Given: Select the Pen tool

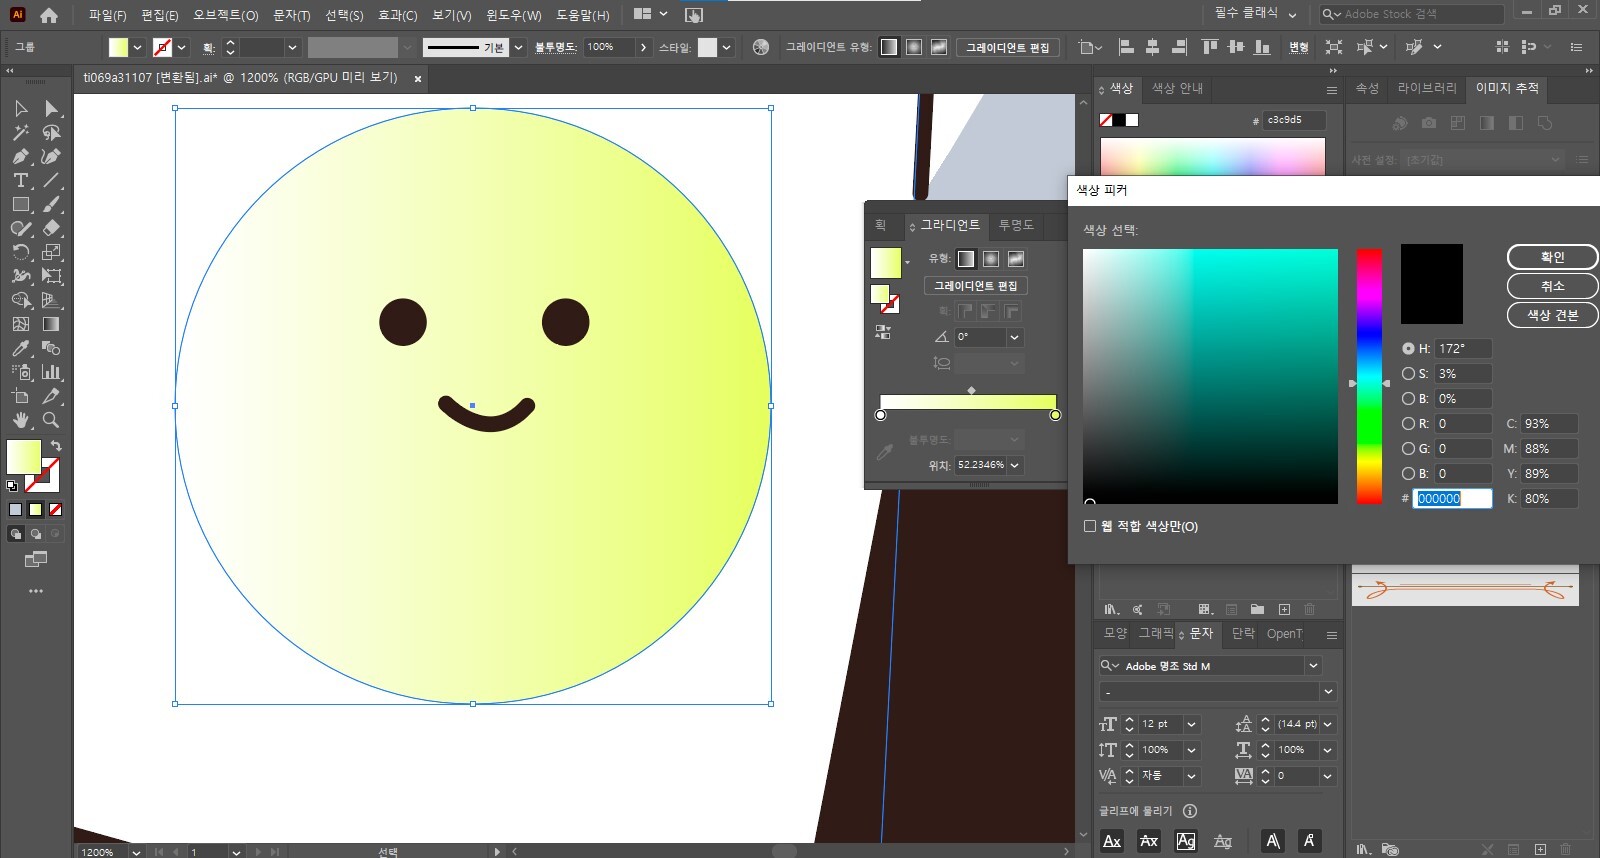Looking at the screenshot, I should point(20,156).
